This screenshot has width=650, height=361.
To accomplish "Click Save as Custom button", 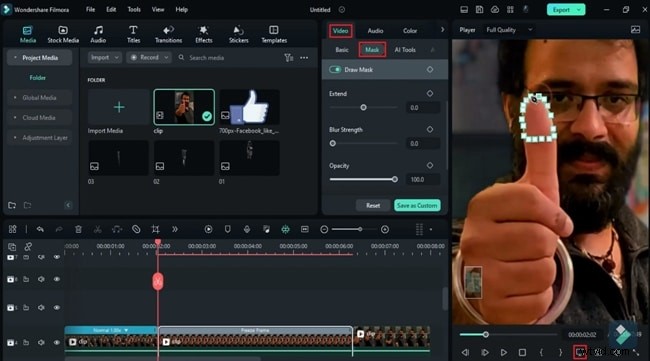I will 417,205.
